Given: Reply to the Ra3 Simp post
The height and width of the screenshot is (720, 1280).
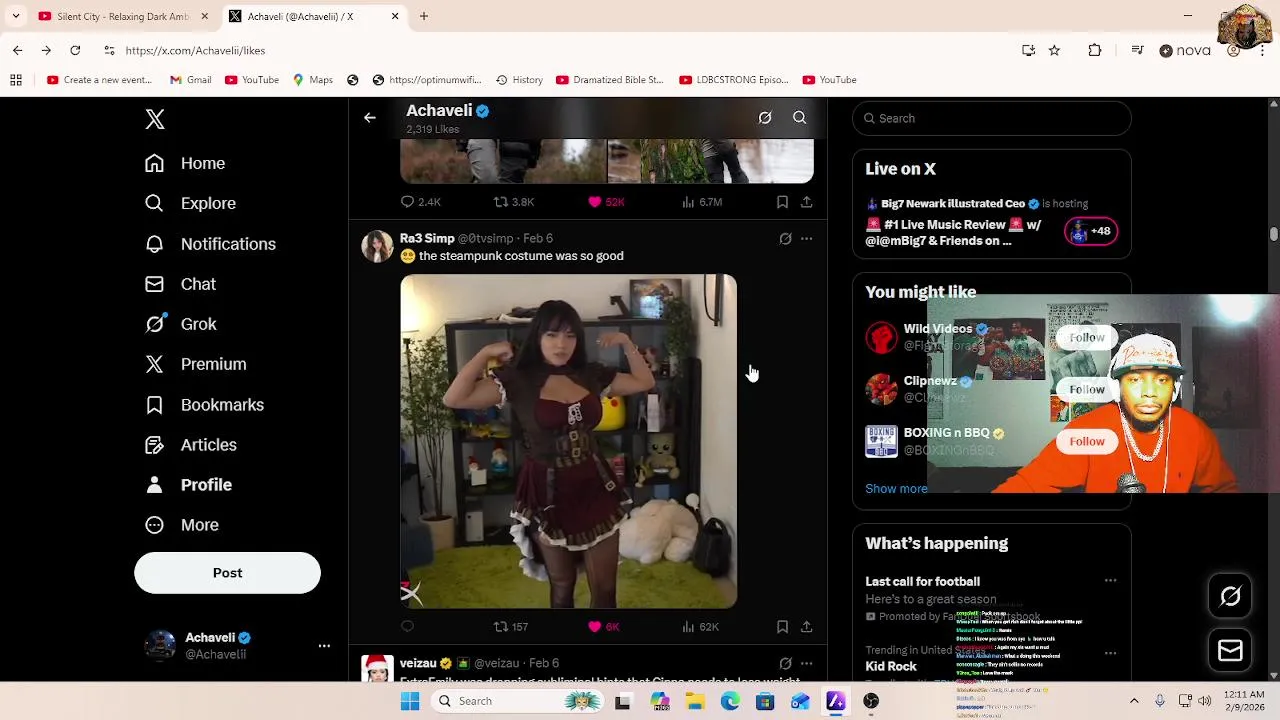Looking at the screenshot, I should [407, 627].
